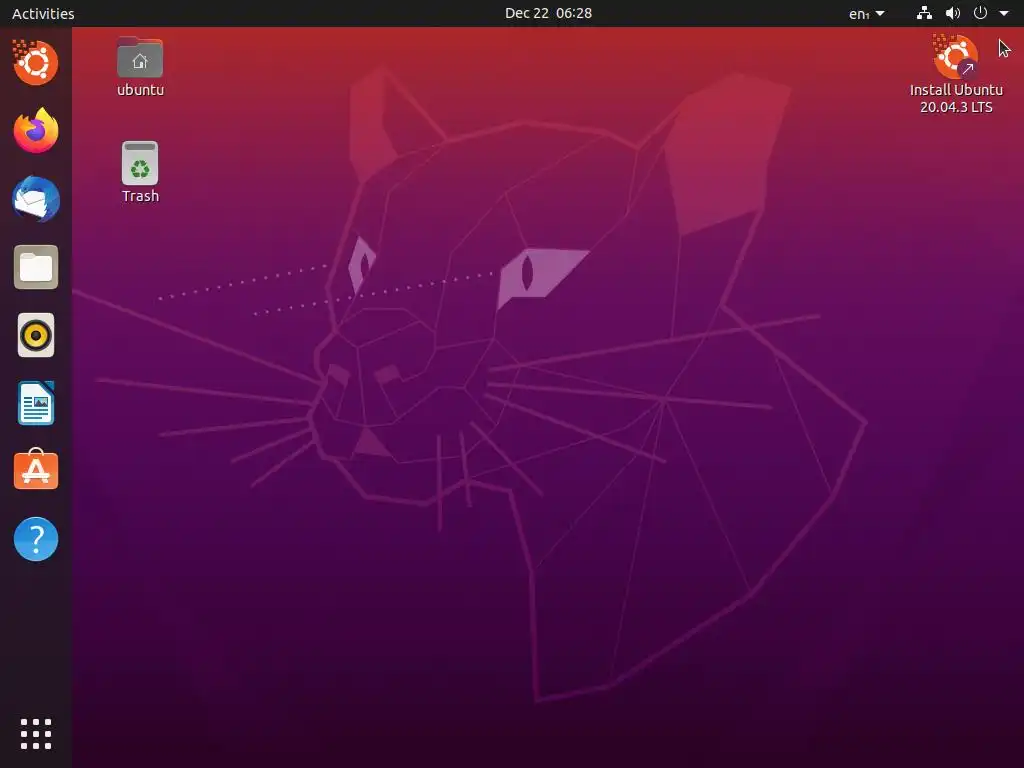The width and height of the screenshot is (1024, 768).
Task: Open Firefox from the dock
Action: [x=36, y=131]
